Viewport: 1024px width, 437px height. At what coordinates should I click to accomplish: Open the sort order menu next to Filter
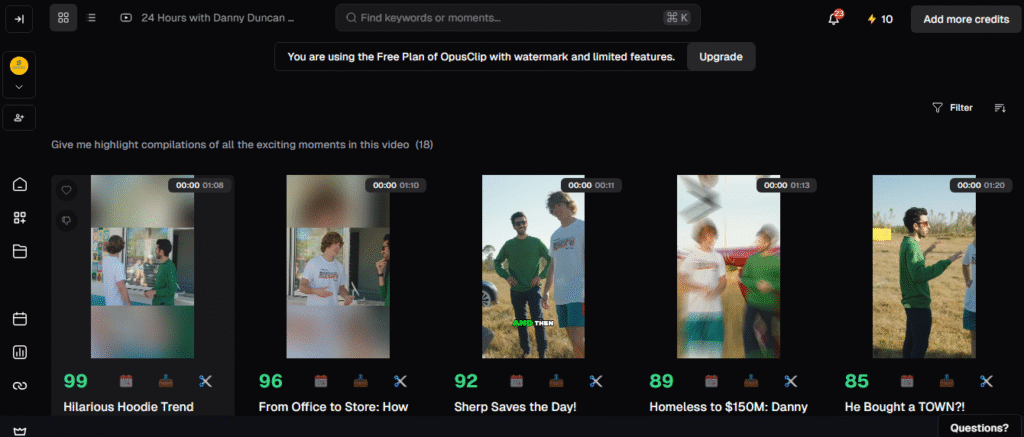click(999, 108)
